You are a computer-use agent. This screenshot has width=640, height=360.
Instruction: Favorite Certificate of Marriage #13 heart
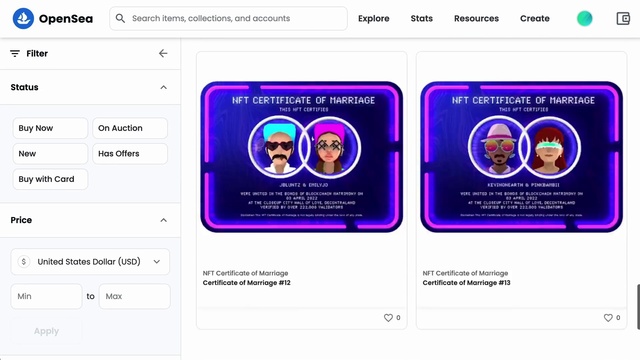[608, 318]
